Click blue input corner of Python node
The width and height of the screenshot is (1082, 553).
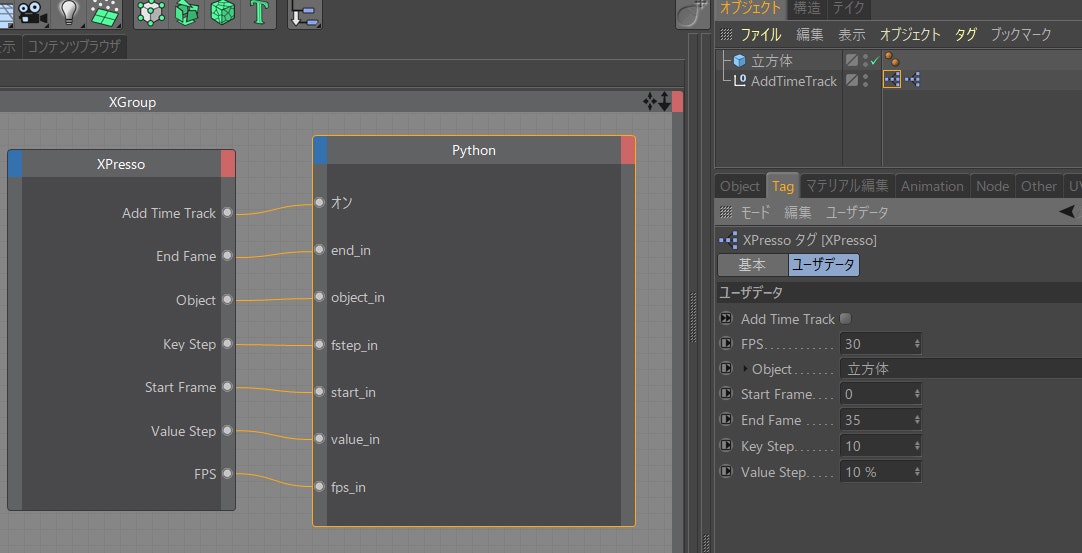(x=320, y=151)
